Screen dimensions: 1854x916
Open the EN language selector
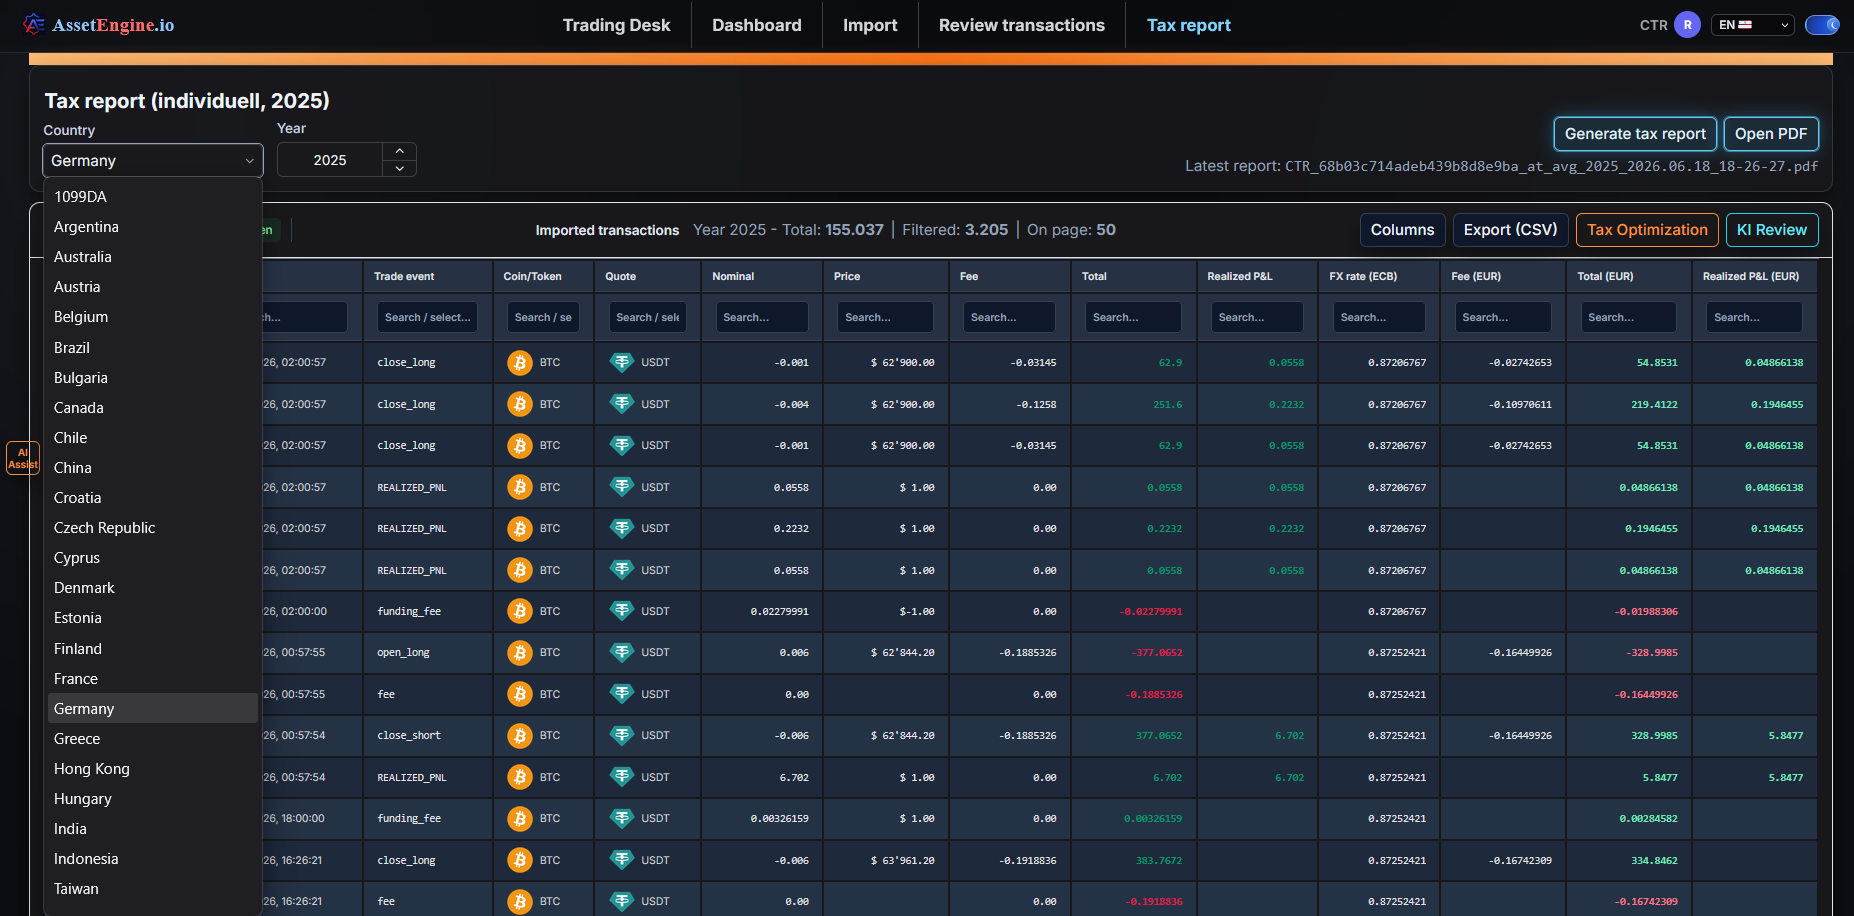click(x=1753, y=25)
